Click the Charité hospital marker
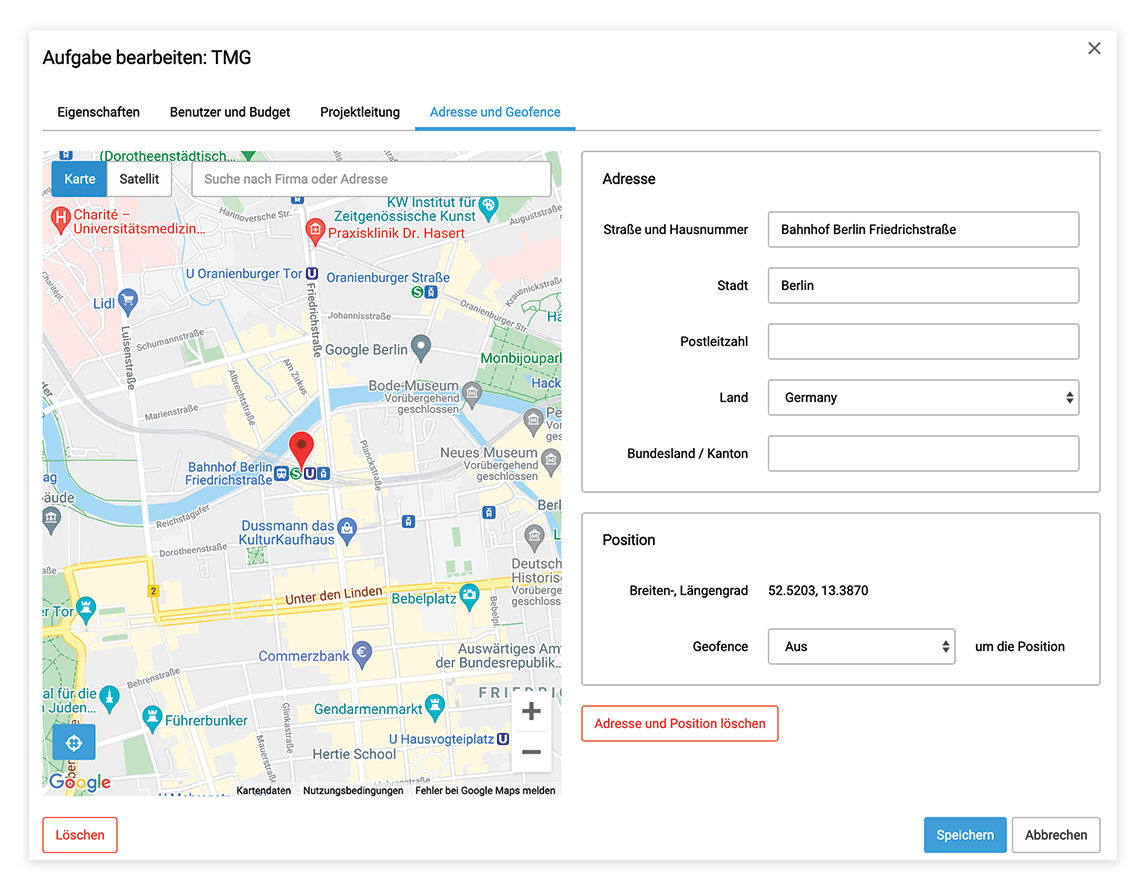This screenshot has width=1147, height=890. click(61, 219)
